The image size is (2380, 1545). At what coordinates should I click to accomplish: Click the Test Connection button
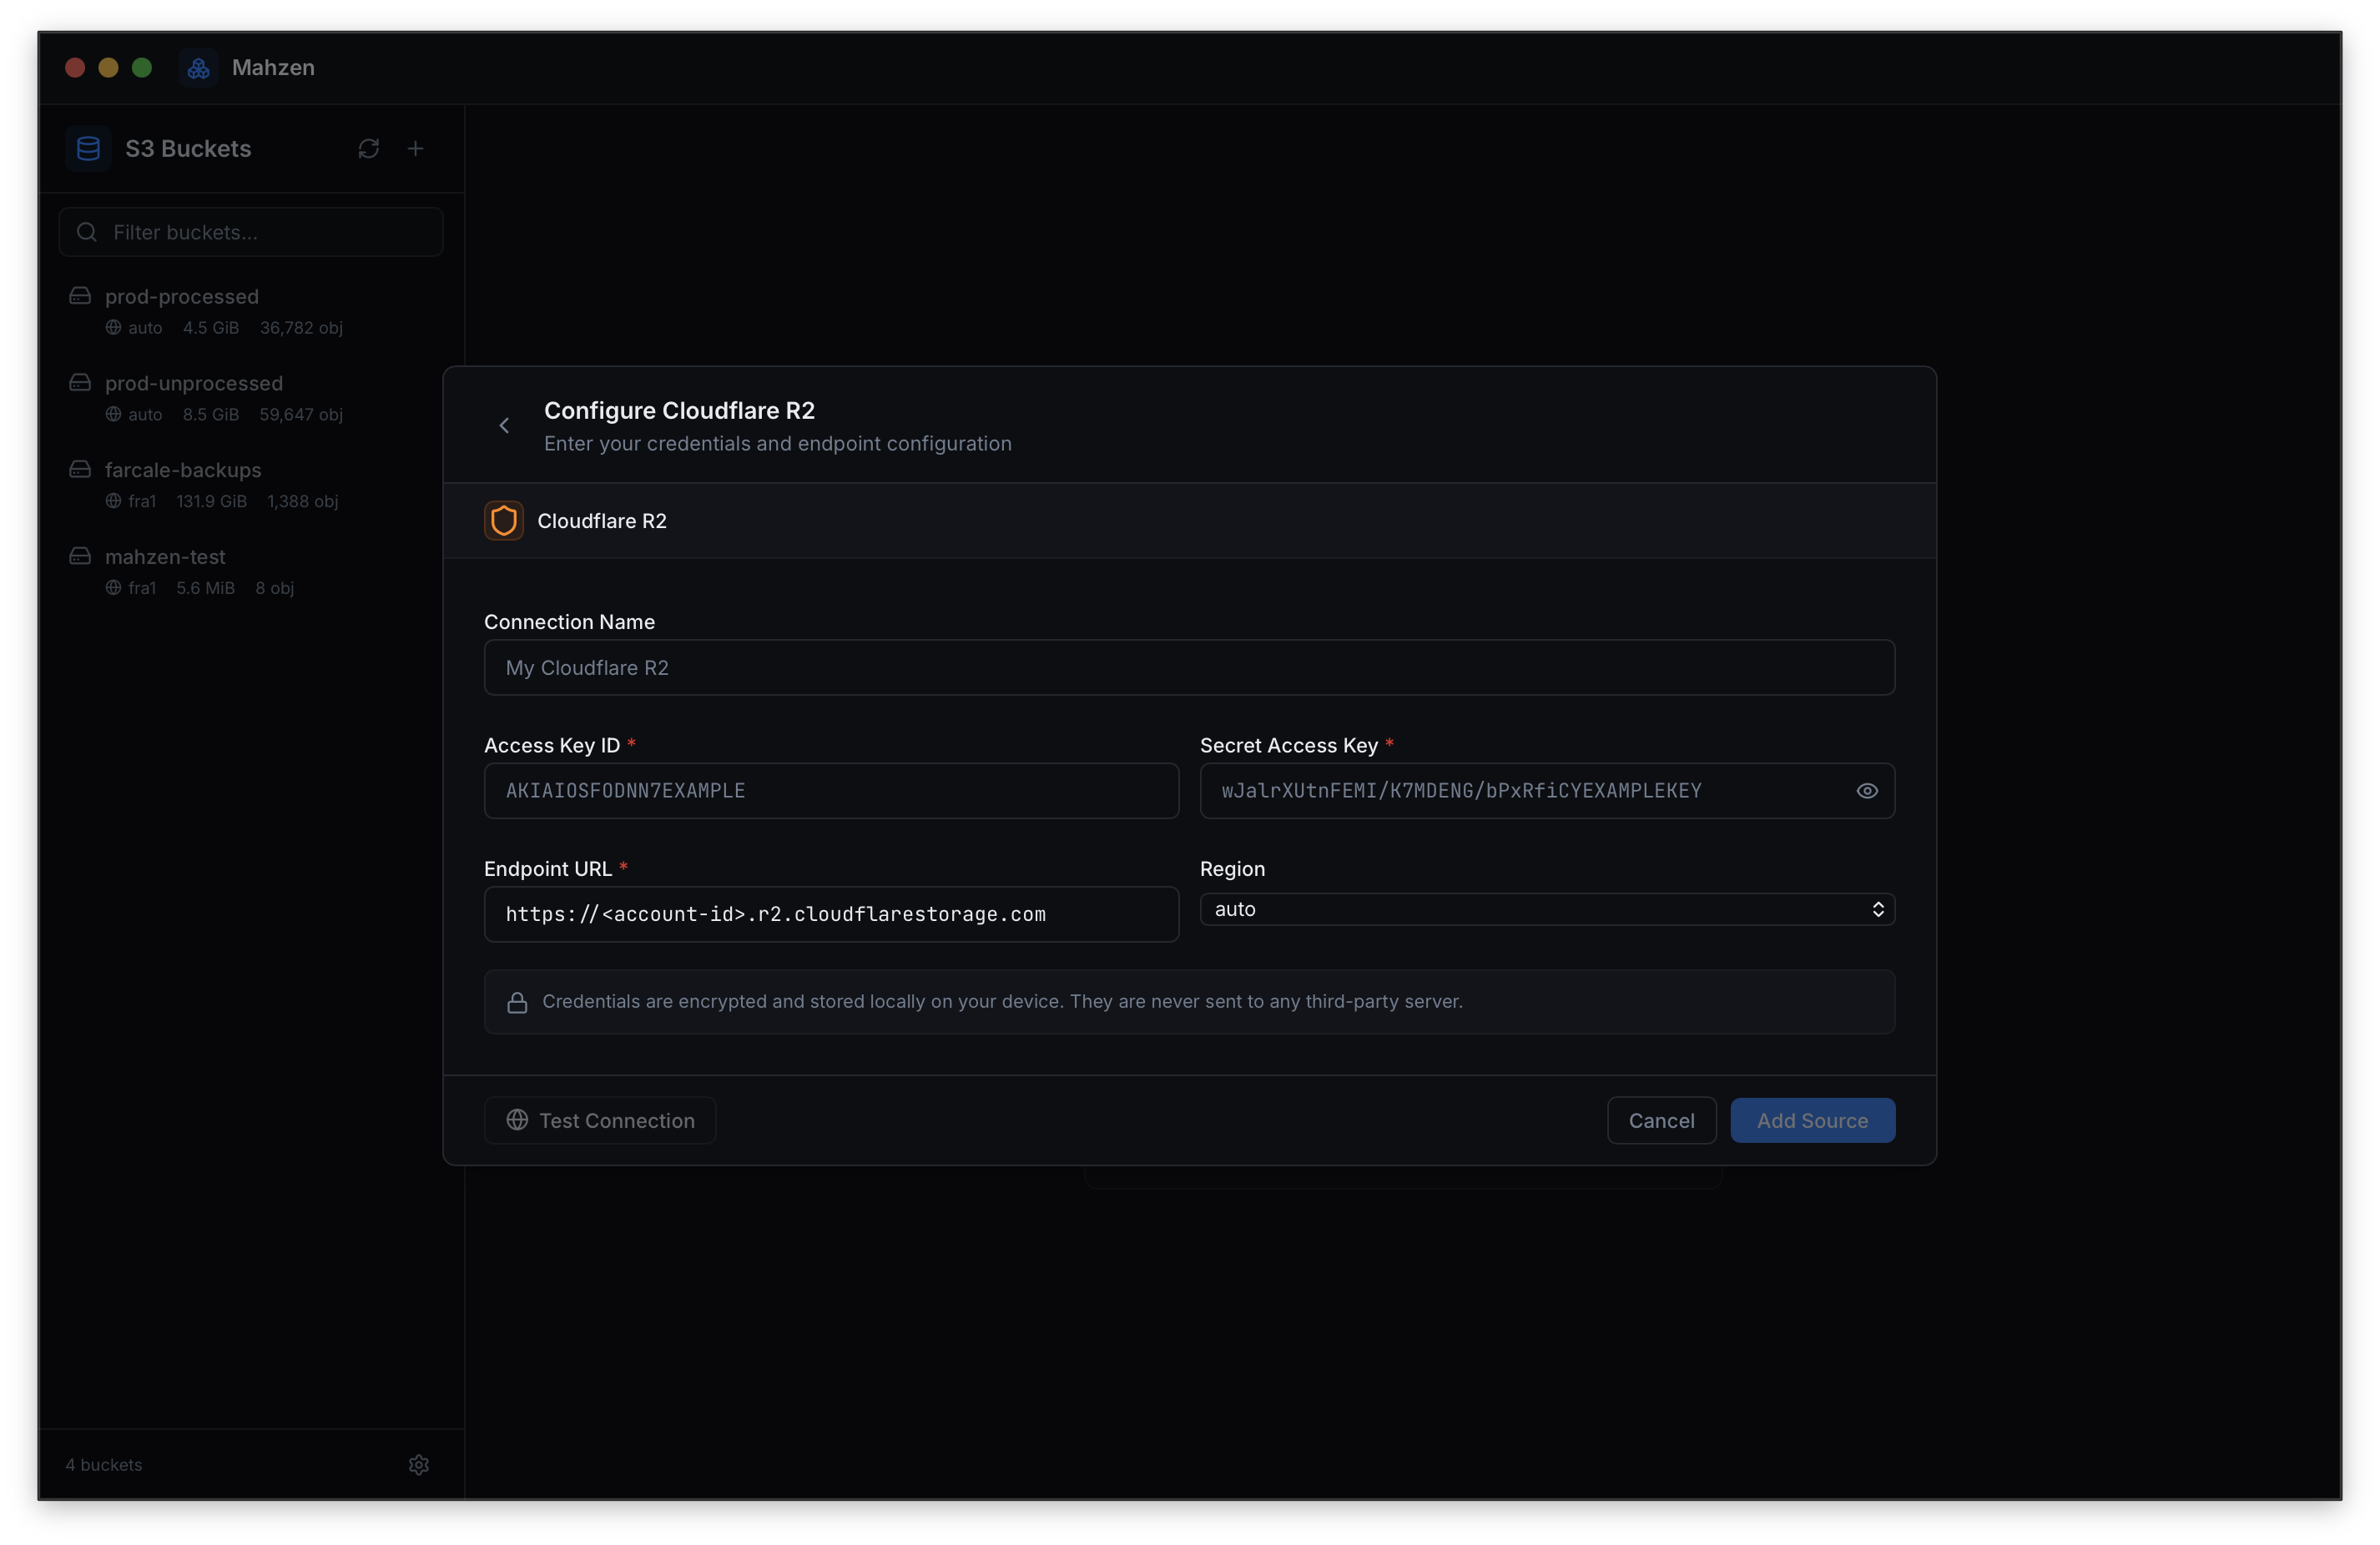coord(600,1120)
